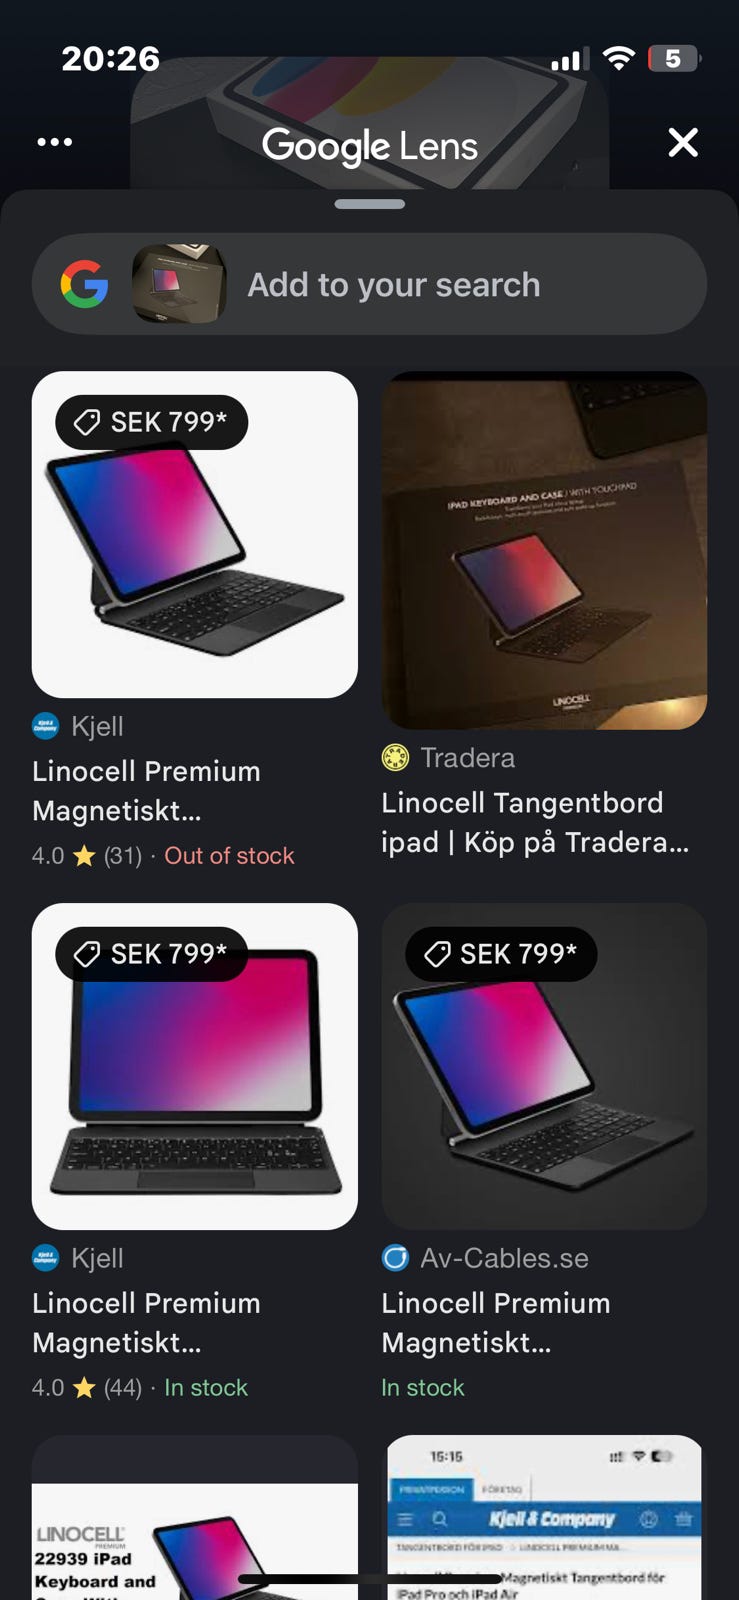Tap SEK 799 tag on Av-Cables result
Image resolution: width=739 pixels, height=1600 pixels.
point(501,954)
